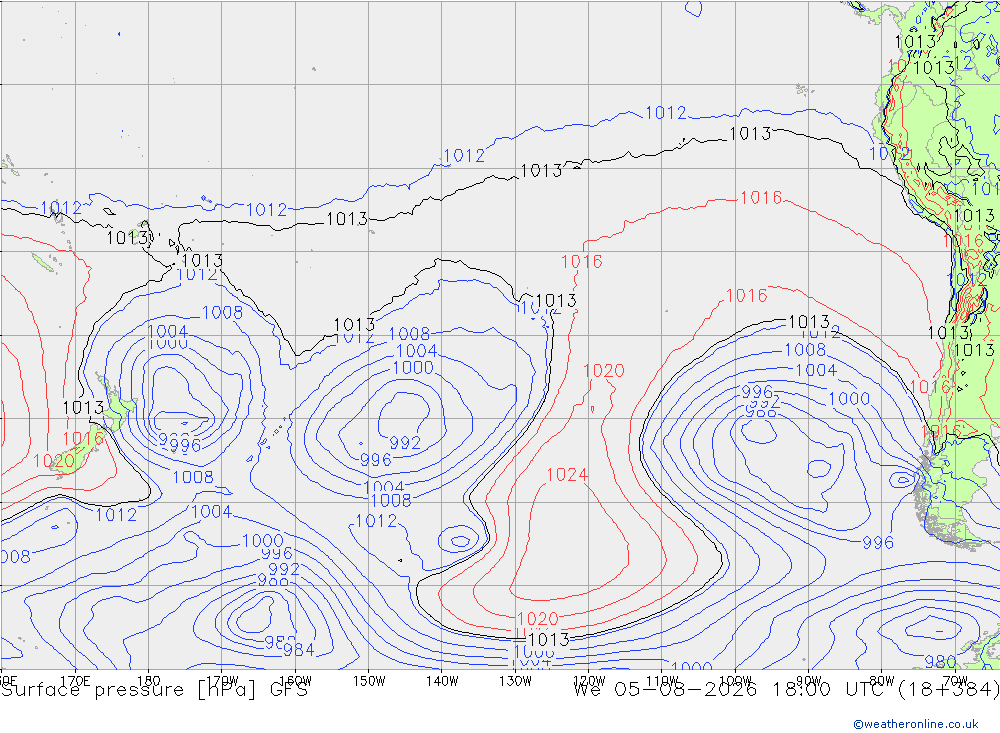The image size is (1000, 733).
Task: Click the 984 blue isobar label
Action: tap(298, 650)
